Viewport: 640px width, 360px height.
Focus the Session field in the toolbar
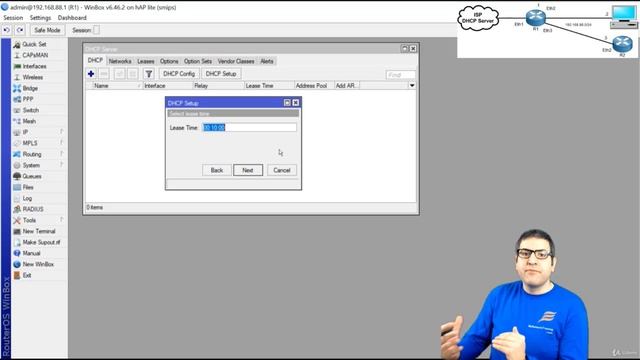pos(96,30)
